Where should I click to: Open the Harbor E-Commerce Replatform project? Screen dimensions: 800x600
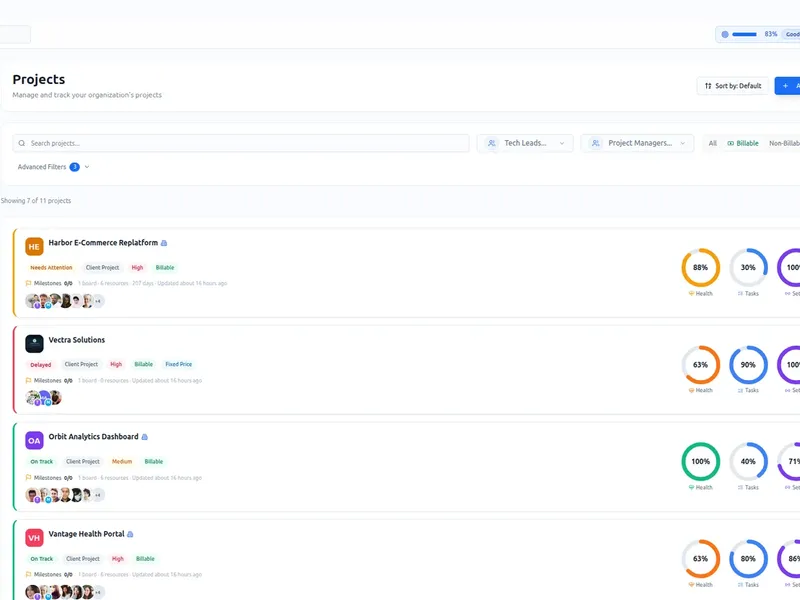click(x=103, y=243)
